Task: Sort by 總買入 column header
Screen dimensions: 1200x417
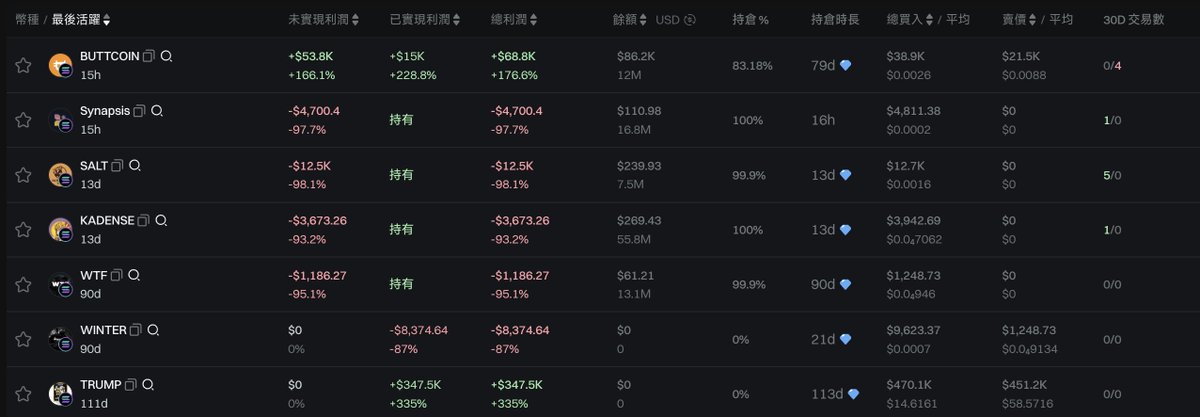Action: (908, 20)
